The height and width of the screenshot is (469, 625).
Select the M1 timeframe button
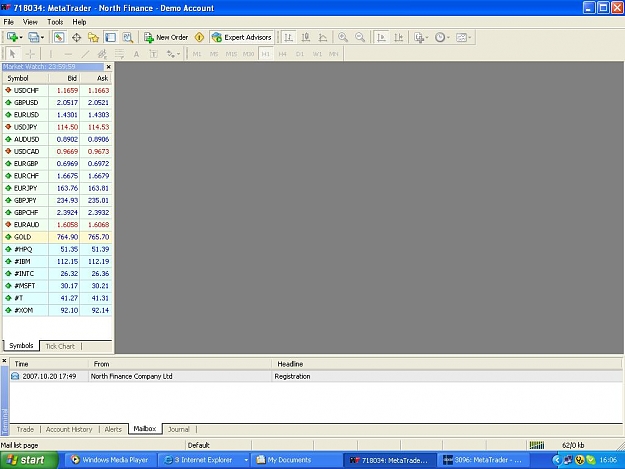197,54
